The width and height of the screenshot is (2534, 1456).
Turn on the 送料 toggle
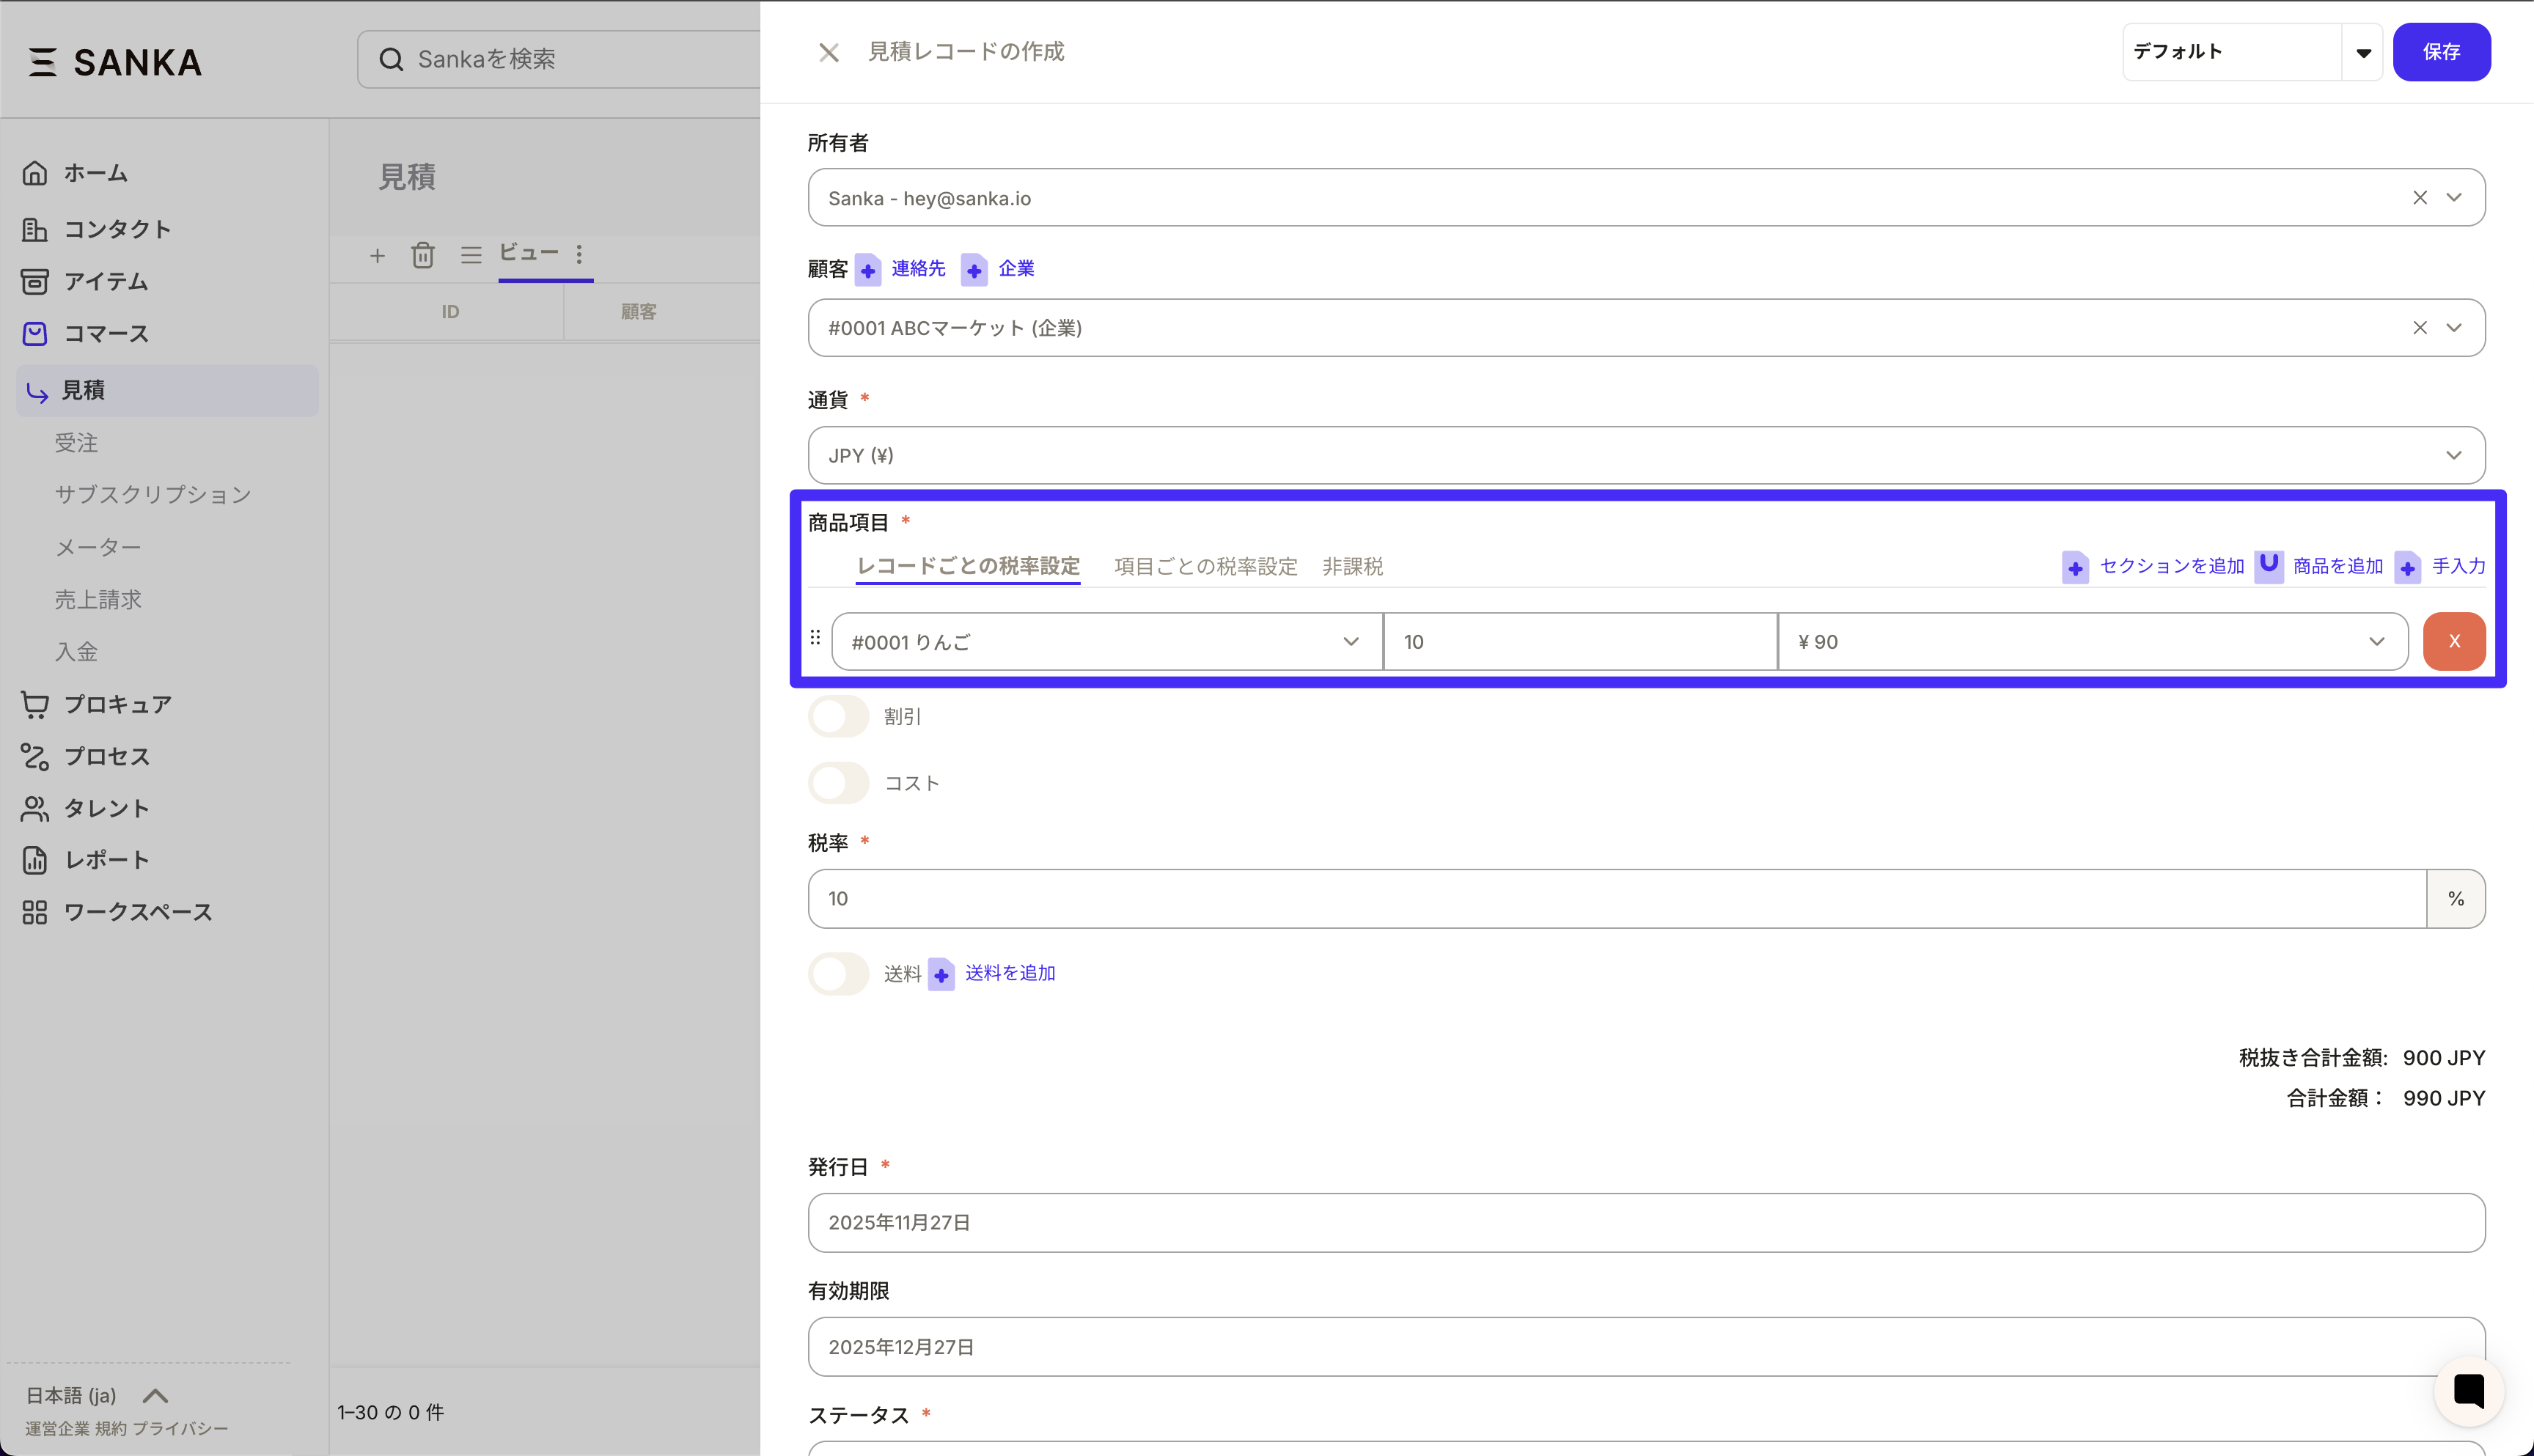839,973
